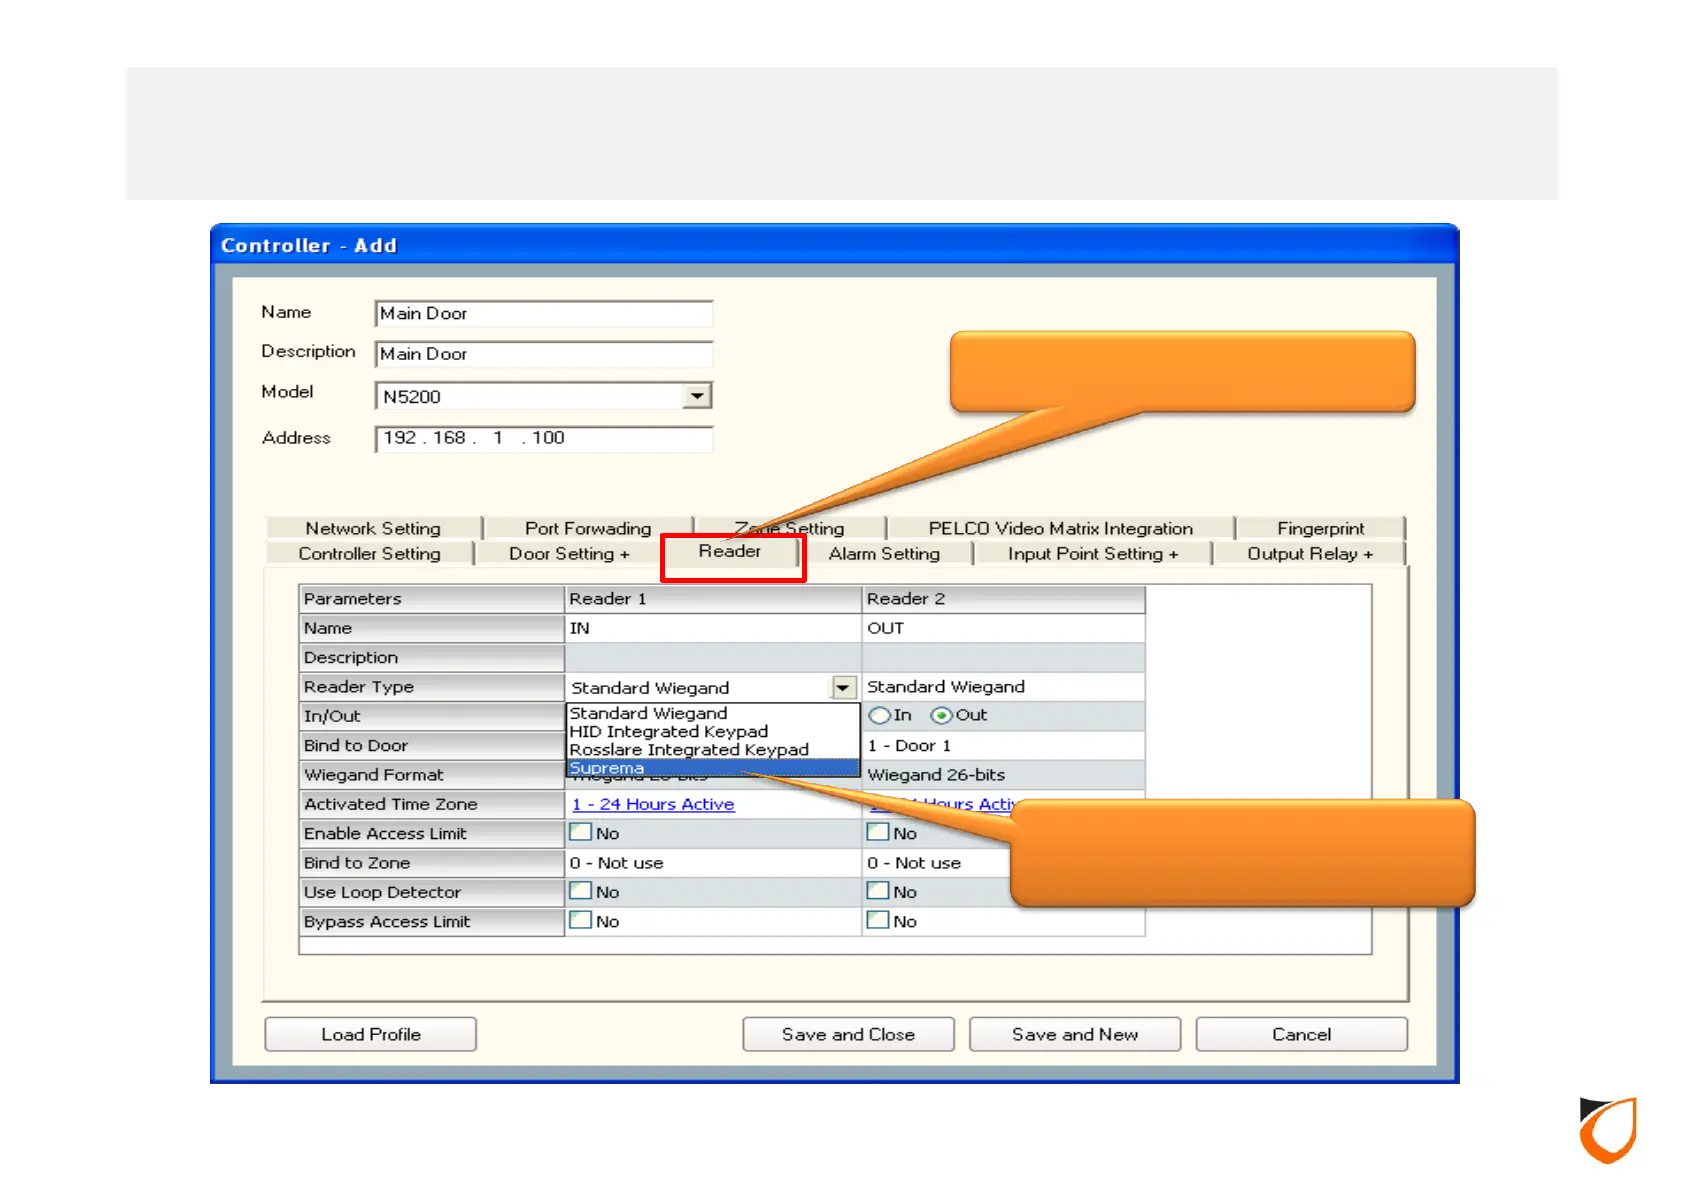1684x1191 pixels.
Task: Open the Network Setting tab
Action: coord(372,528)
